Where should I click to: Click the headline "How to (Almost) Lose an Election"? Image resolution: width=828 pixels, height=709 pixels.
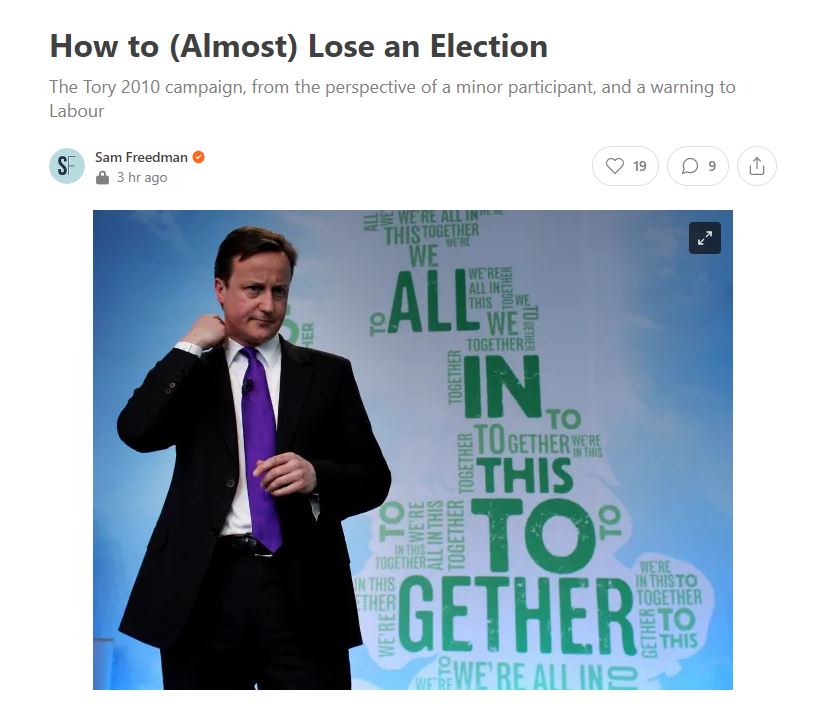(298, 46)
